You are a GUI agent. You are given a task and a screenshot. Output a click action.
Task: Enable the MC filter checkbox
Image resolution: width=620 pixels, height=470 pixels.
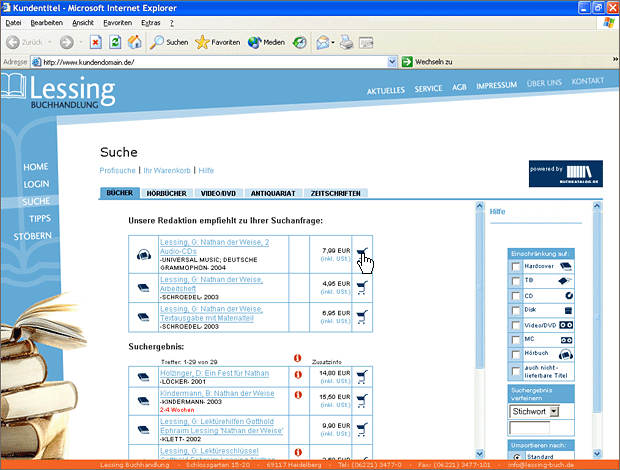(516, 340)
